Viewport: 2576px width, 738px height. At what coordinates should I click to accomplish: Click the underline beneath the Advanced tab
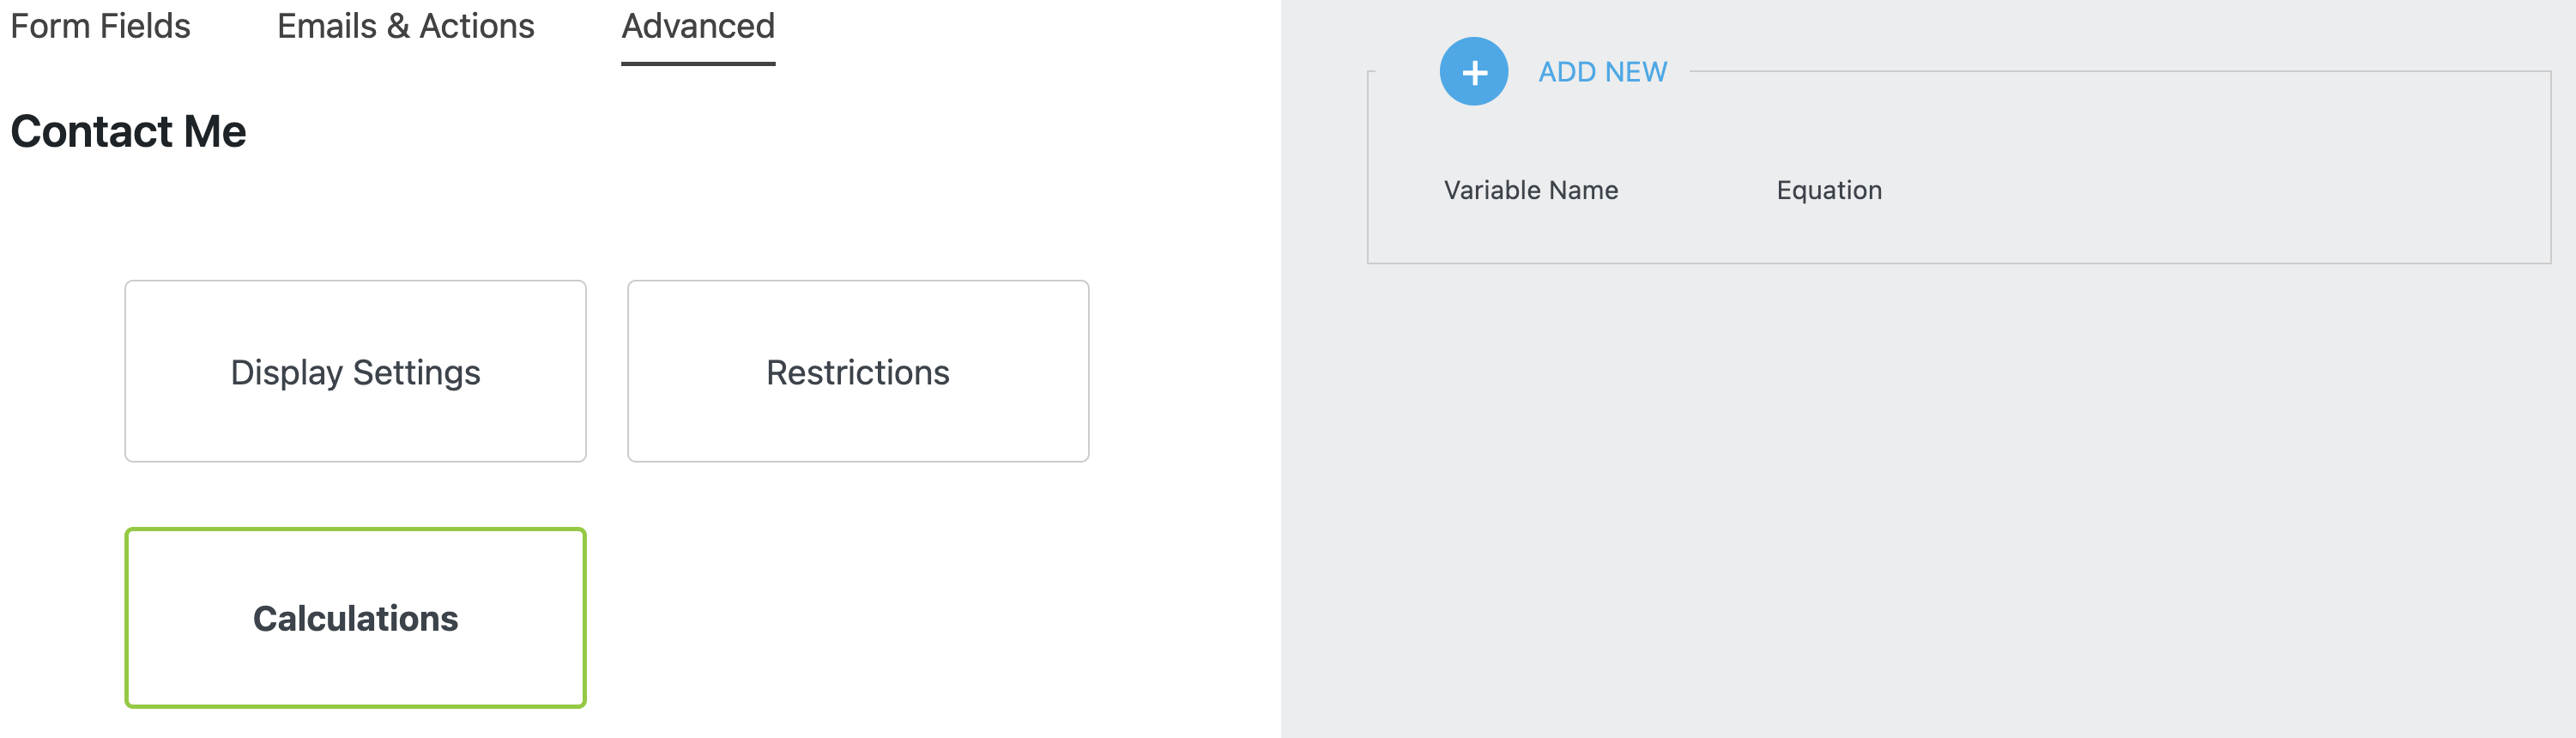(x=698, y=64)
